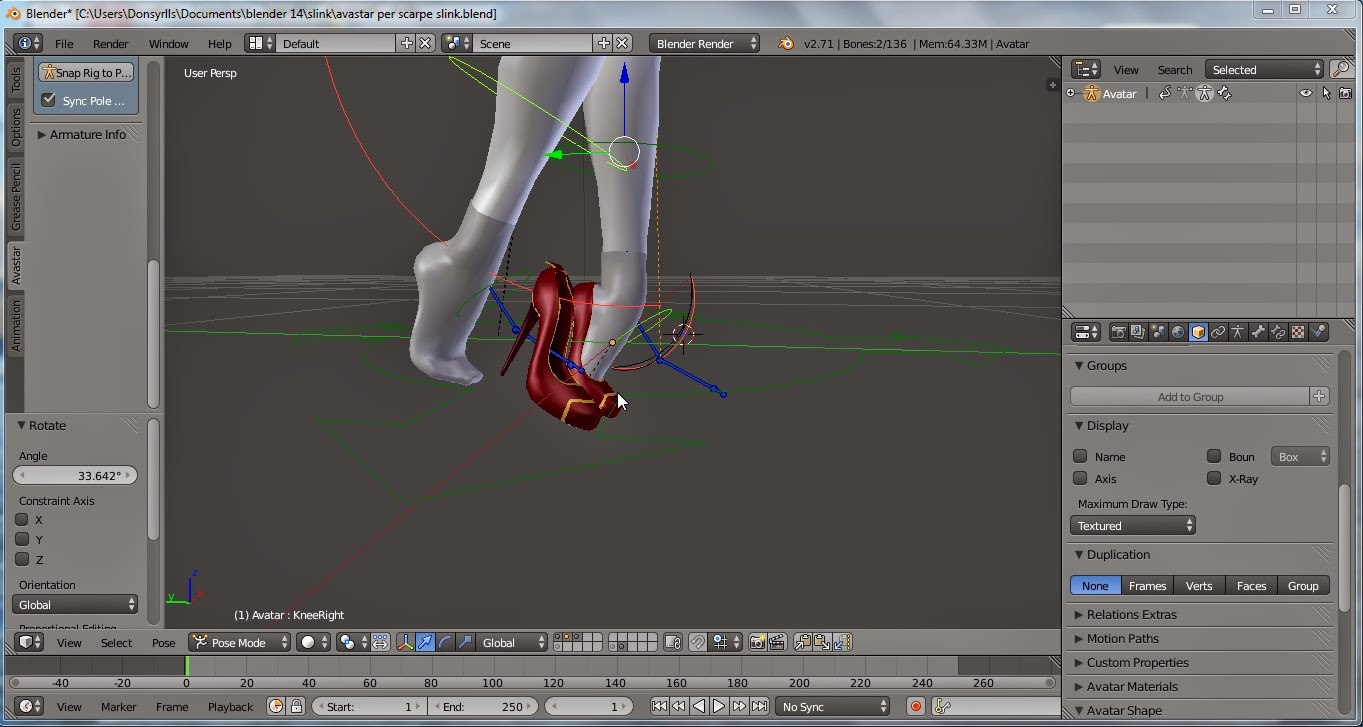This screenshot has width=1363, height=727.
Task: Switch to the Animation sidebar tab
Action: coord(16,326)
